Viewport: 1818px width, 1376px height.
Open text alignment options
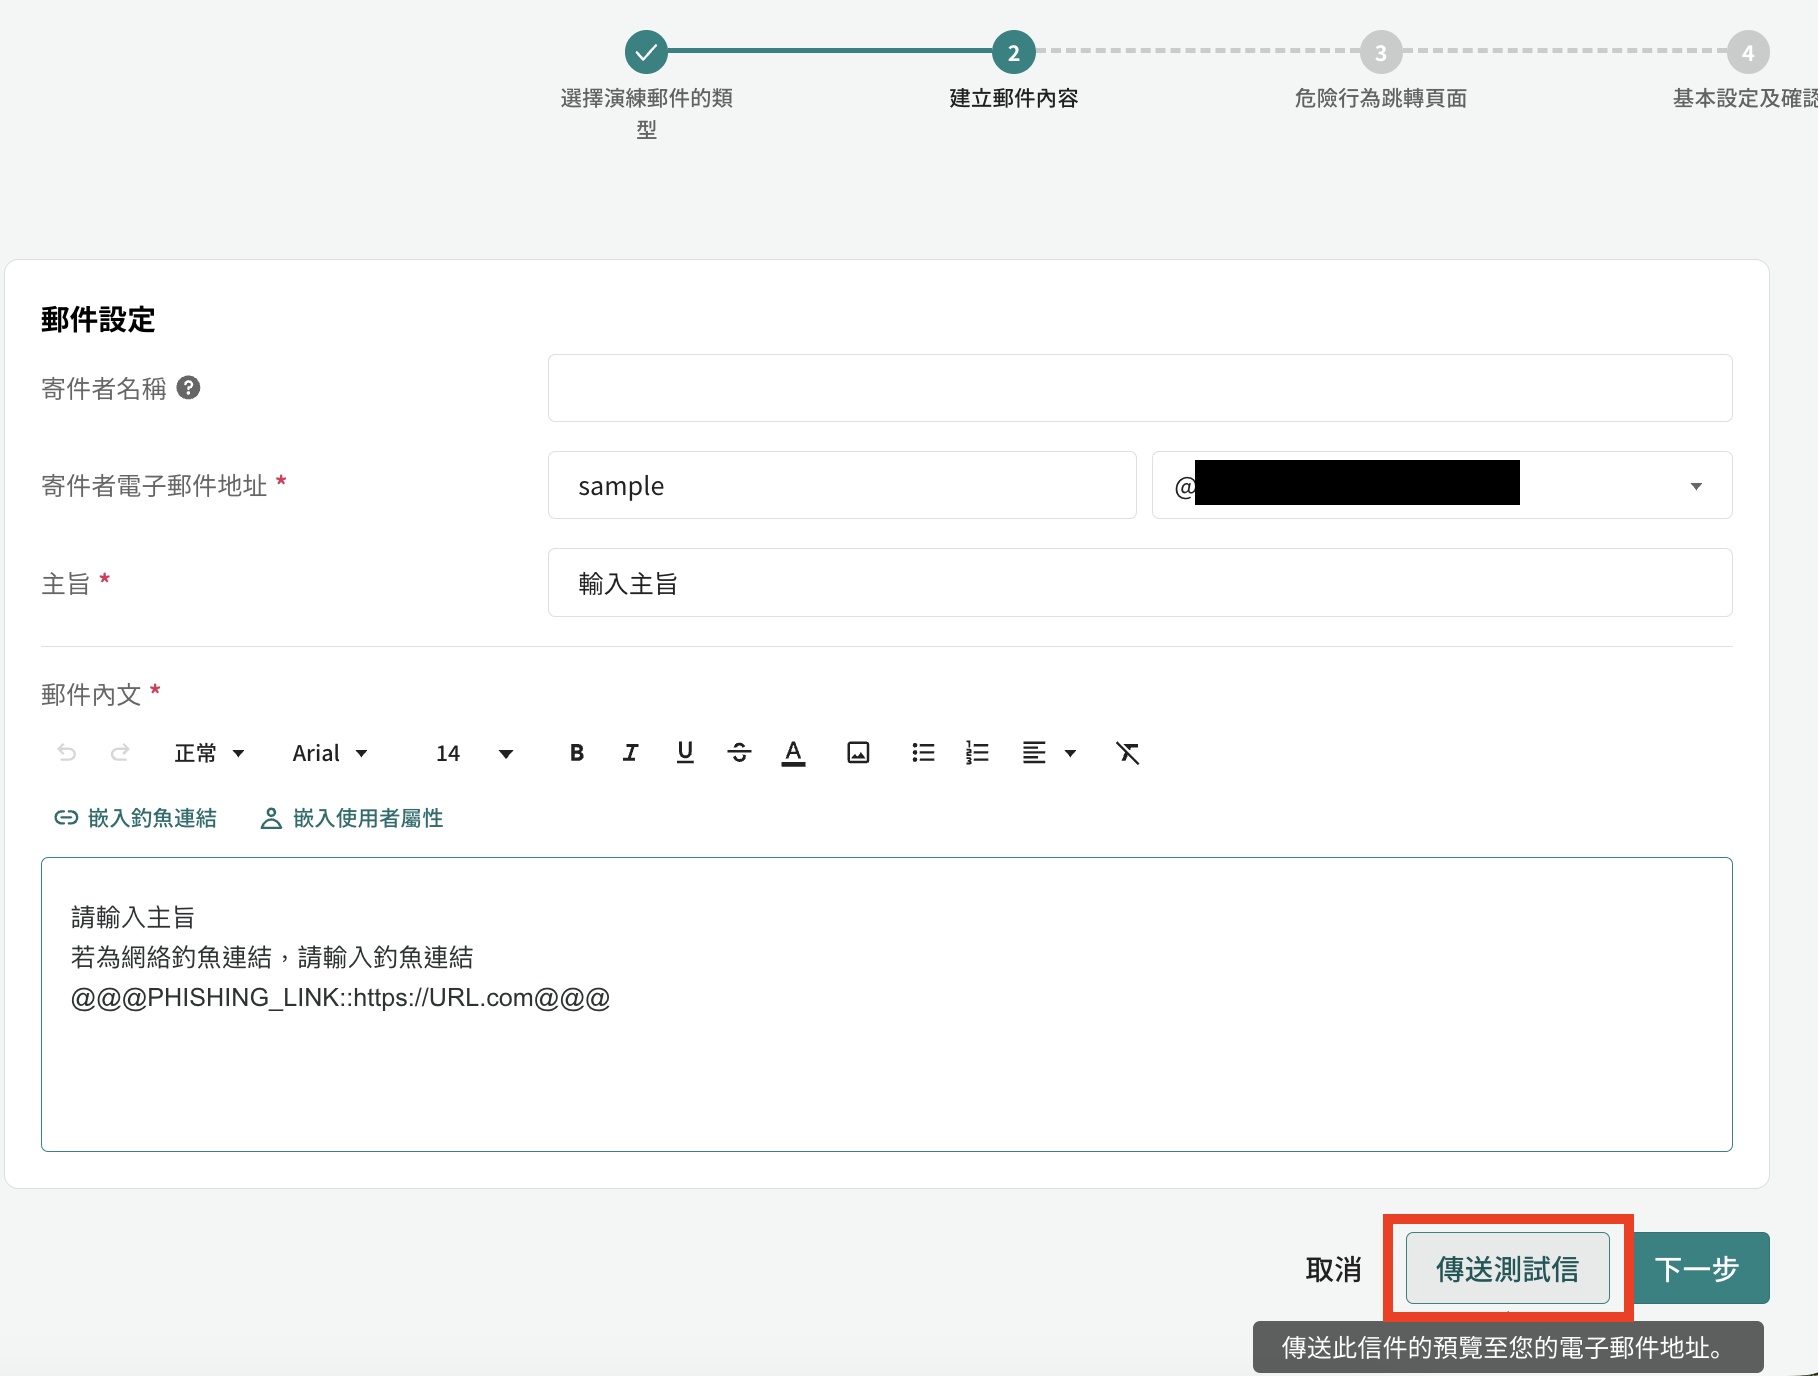[x=1048, y=753]
